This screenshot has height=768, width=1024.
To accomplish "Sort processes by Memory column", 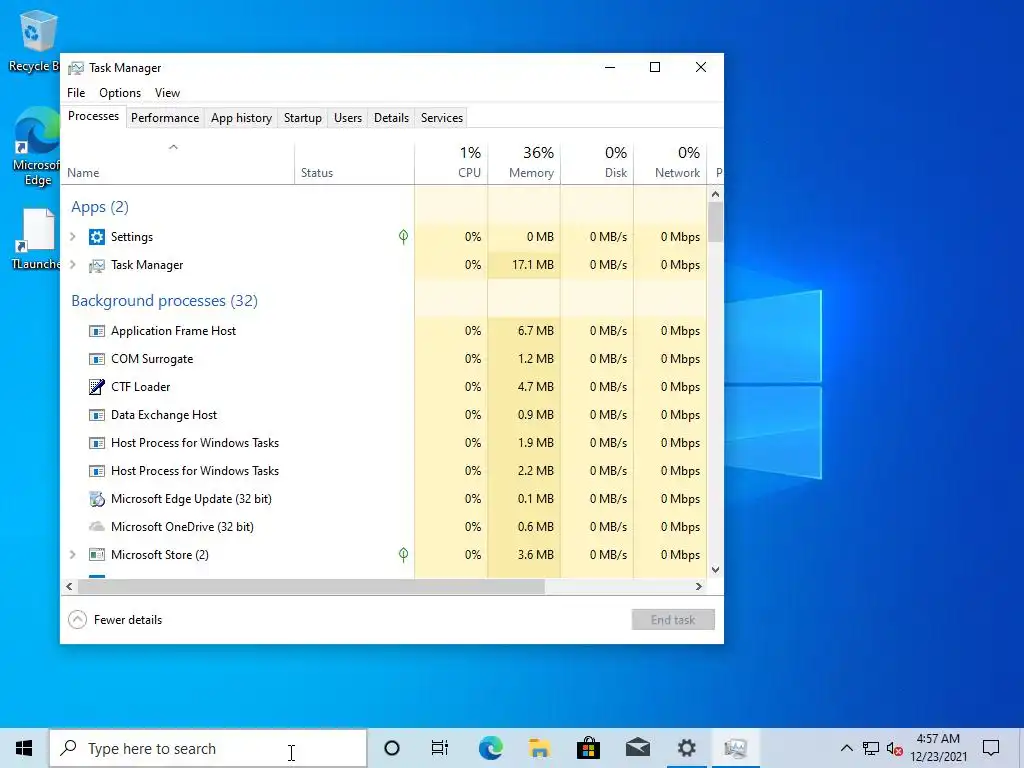I will (x=524, y=163).
